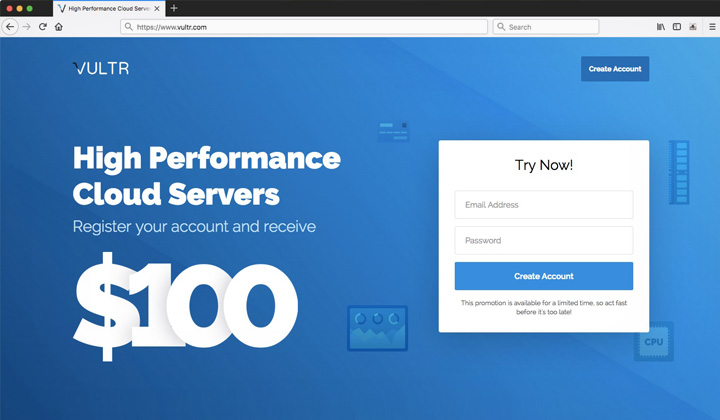Screen dimensions: 720x420
Task: Click the 'High Performance Cloud Servers' headline
Action: pyautogui.click(x=207, y=176)
